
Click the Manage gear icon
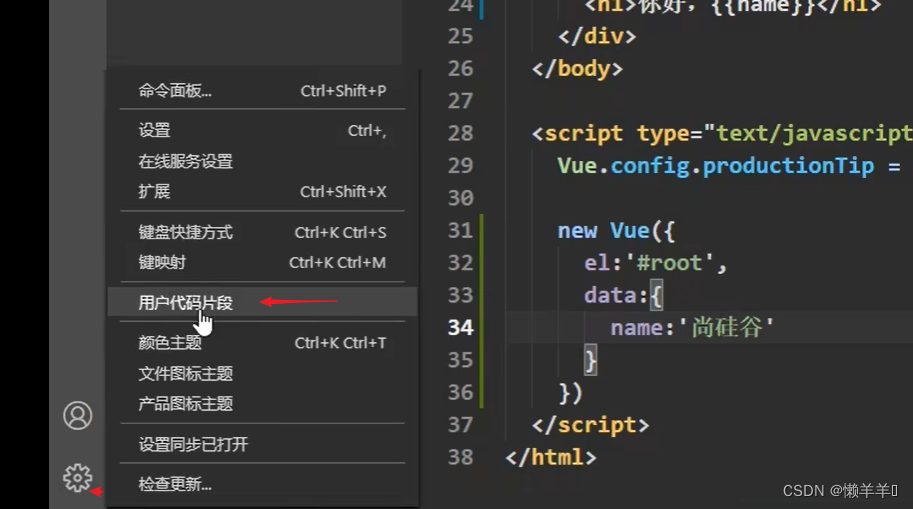(77, 478)
